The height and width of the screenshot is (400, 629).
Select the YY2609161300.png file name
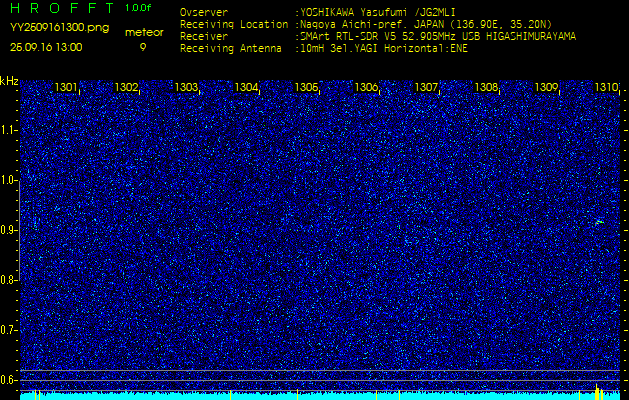(x=59, y=29)
